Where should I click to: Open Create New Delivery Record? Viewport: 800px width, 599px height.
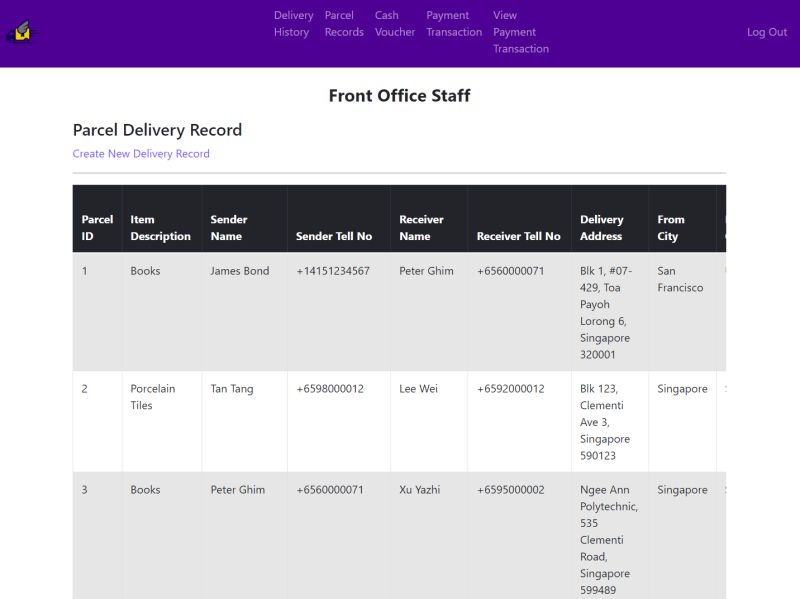click(141, 153)
